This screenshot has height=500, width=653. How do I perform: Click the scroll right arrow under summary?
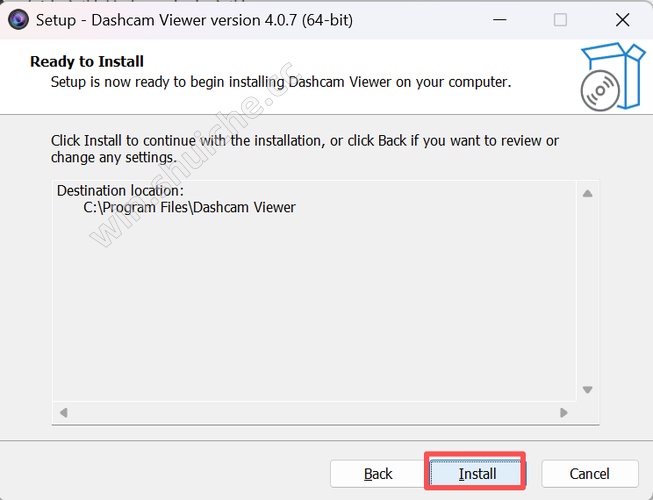pyautogui.click(x=563, y=413)
